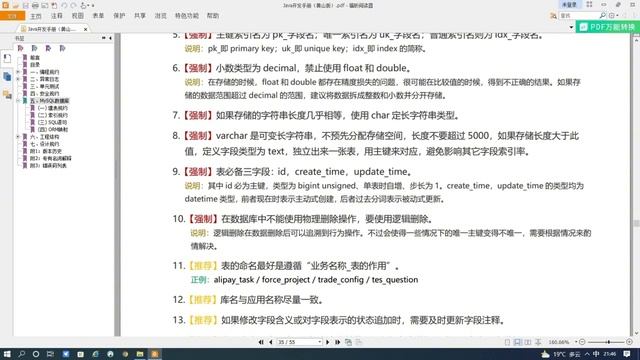Viewport: 640px width, 360px height.
Task: Click the third bookmark toolbar flag icon
Action: pyautogui.click(x=48, y=48)
